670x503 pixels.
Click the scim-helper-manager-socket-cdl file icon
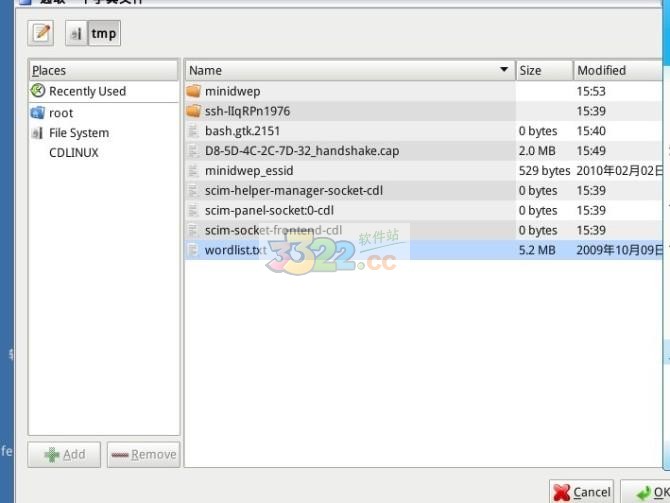coord(193,191)
